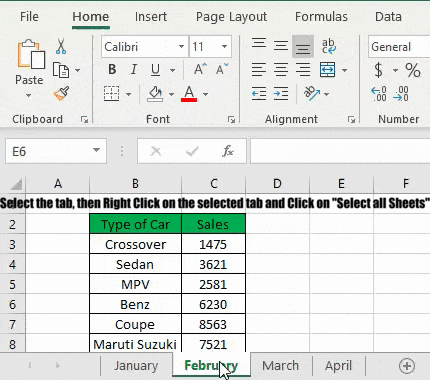Screen dimensions: 430x380
Task: Increase indent
Action: click(x=281, y=94)
